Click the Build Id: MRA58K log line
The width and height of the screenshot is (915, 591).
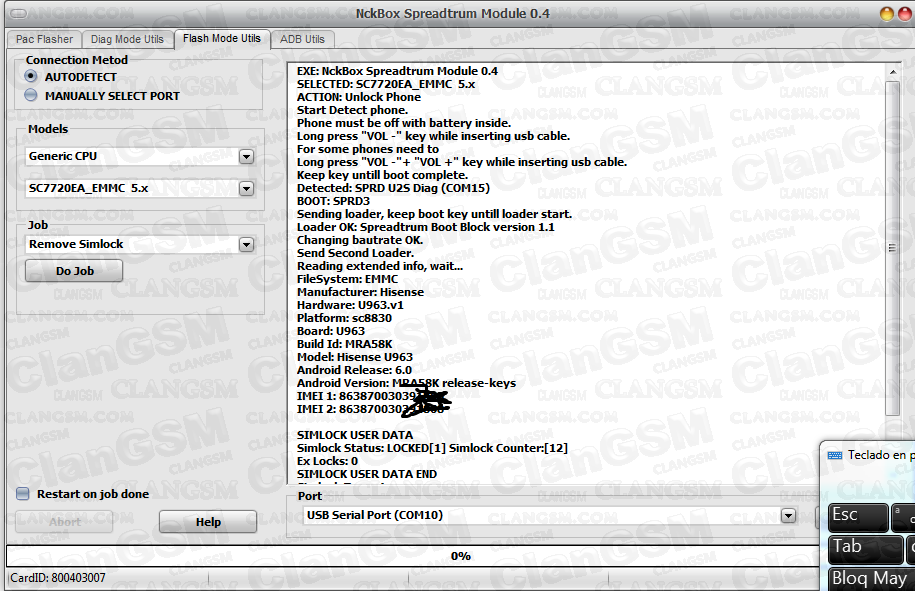[x=345, y=344]
